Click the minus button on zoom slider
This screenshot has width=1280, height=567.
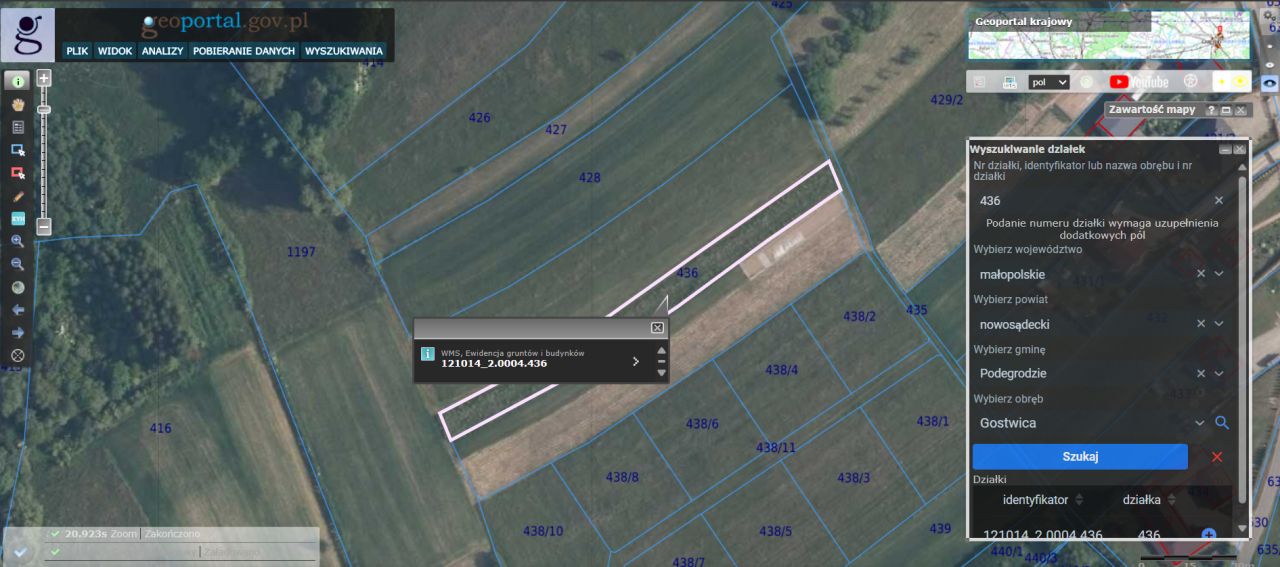tap(44, 227)
